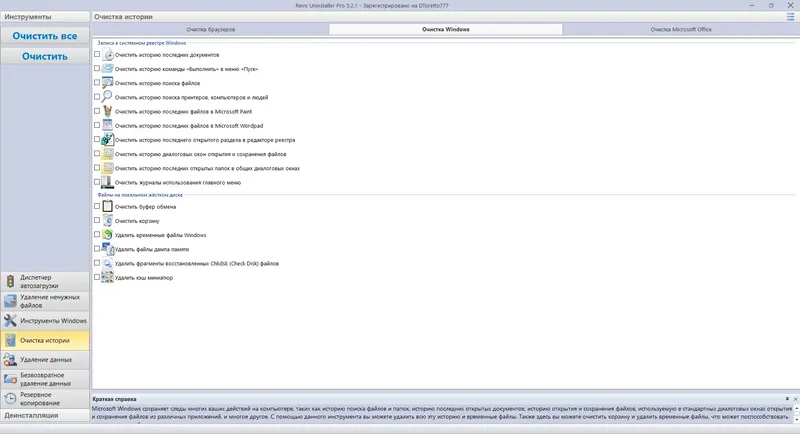
Task: Check the 'Очистить корзину' checkbox
Action: click(x=97, y=220)
